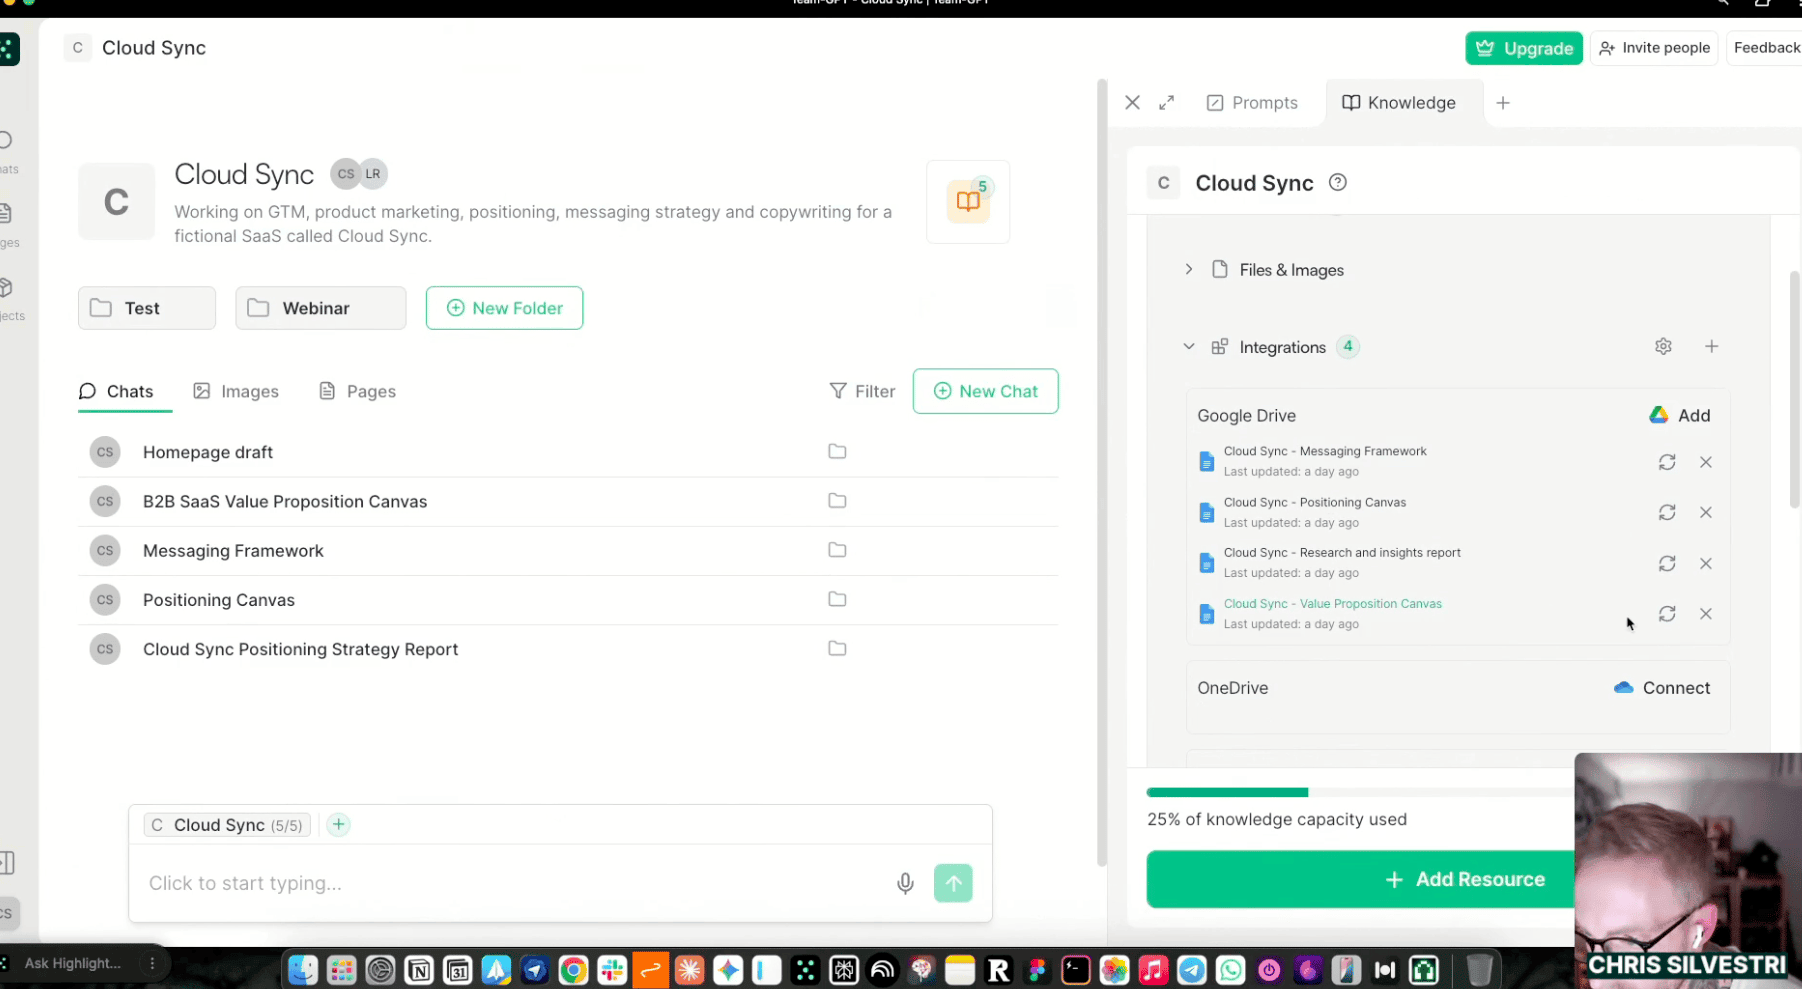The height and width of the screenshot is (989, 1802).
Task: Switch to the Prompts tab
Action: 1252,103
